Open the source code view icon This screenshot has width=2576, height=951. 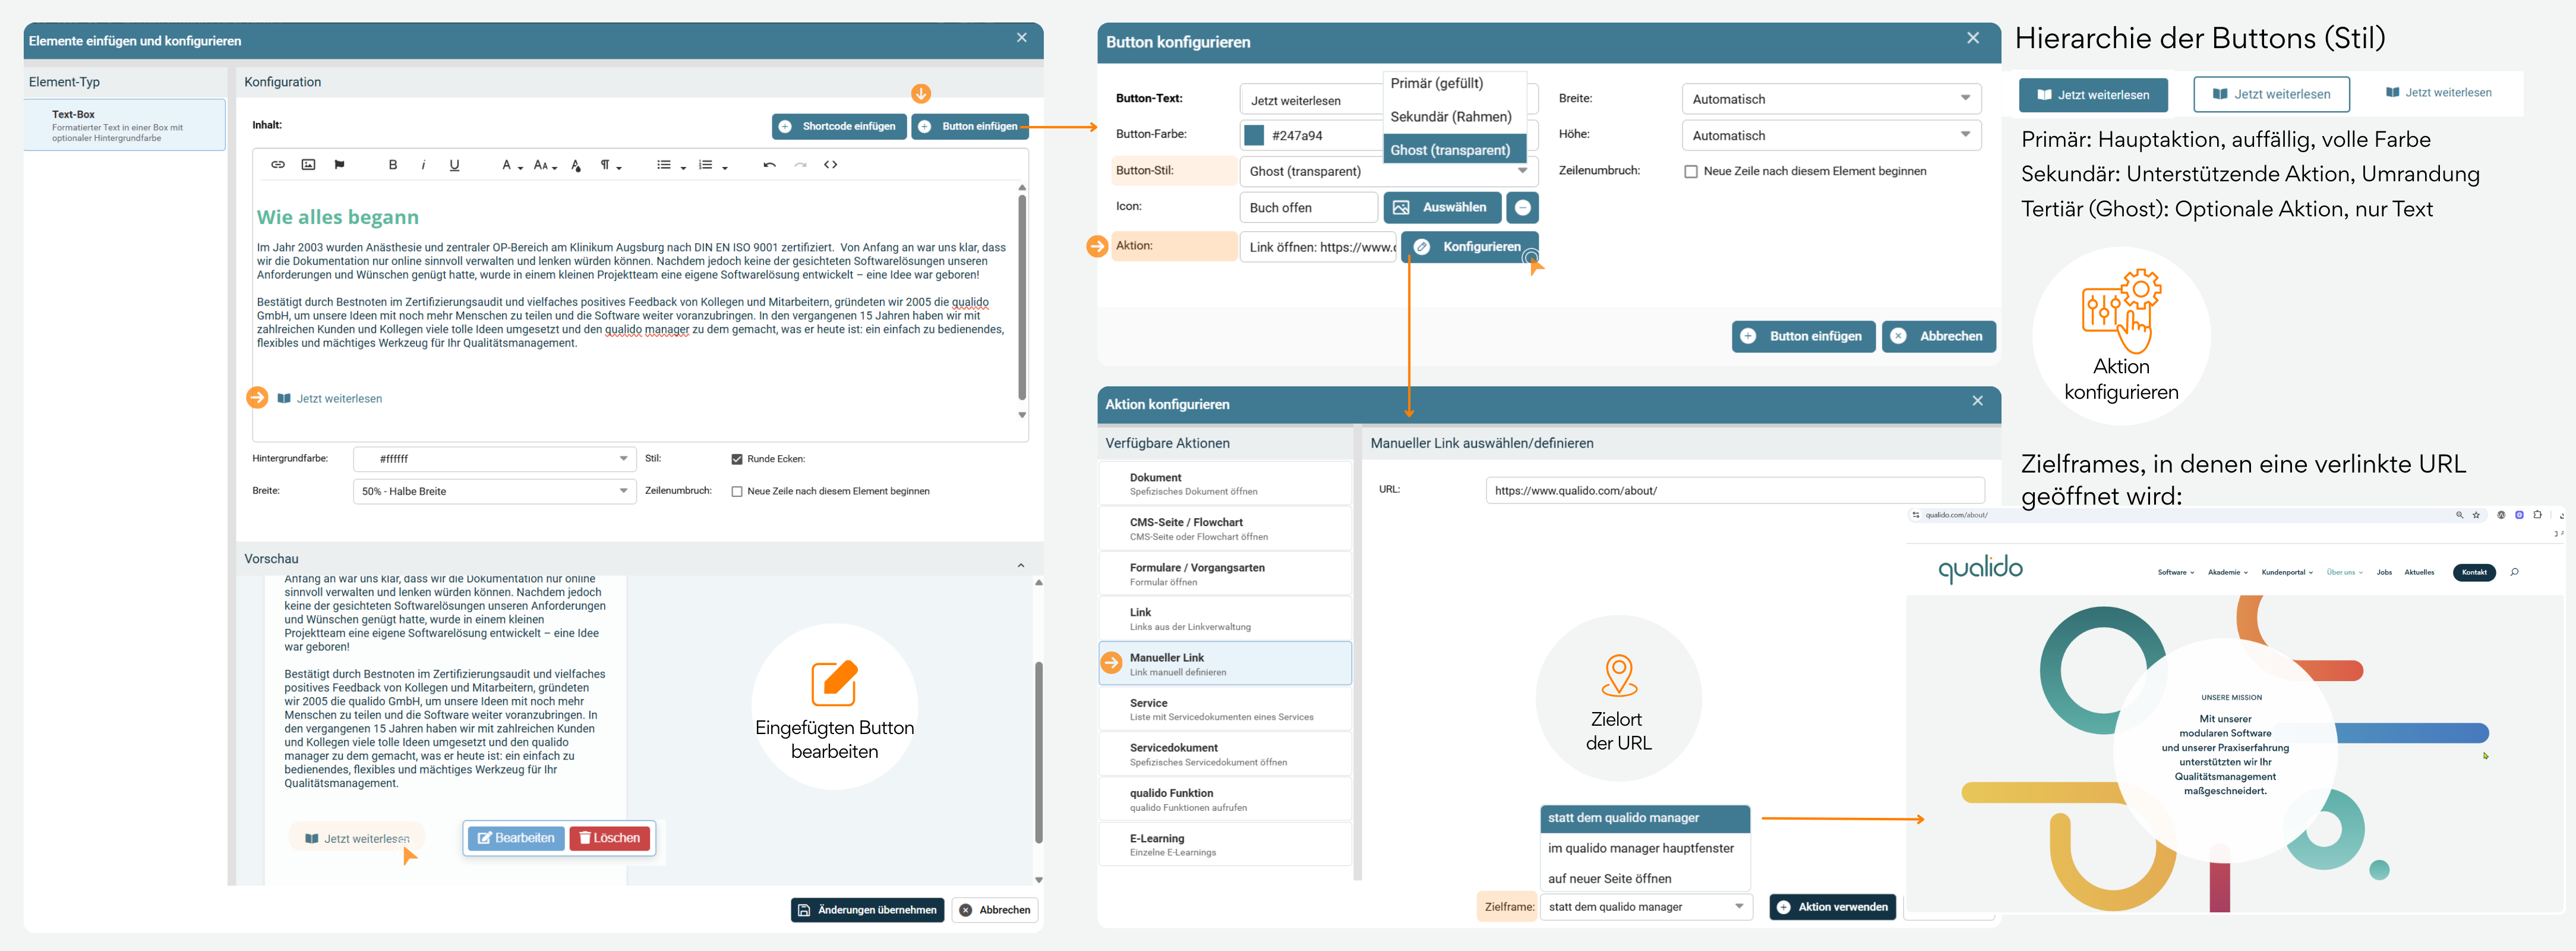click(x=831, y=165)
